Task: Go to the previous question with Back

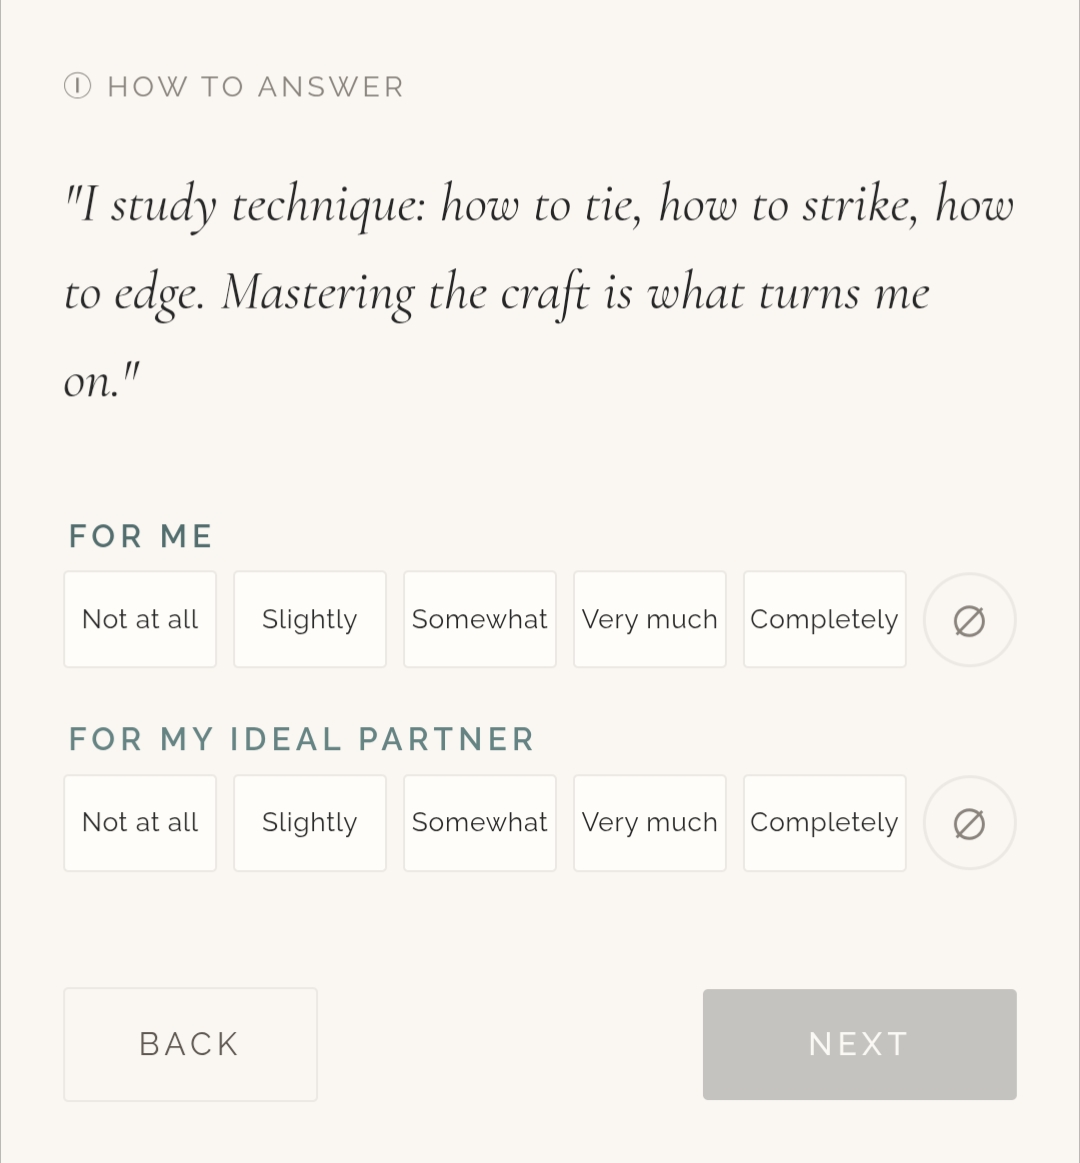Action: (190, 1044)
